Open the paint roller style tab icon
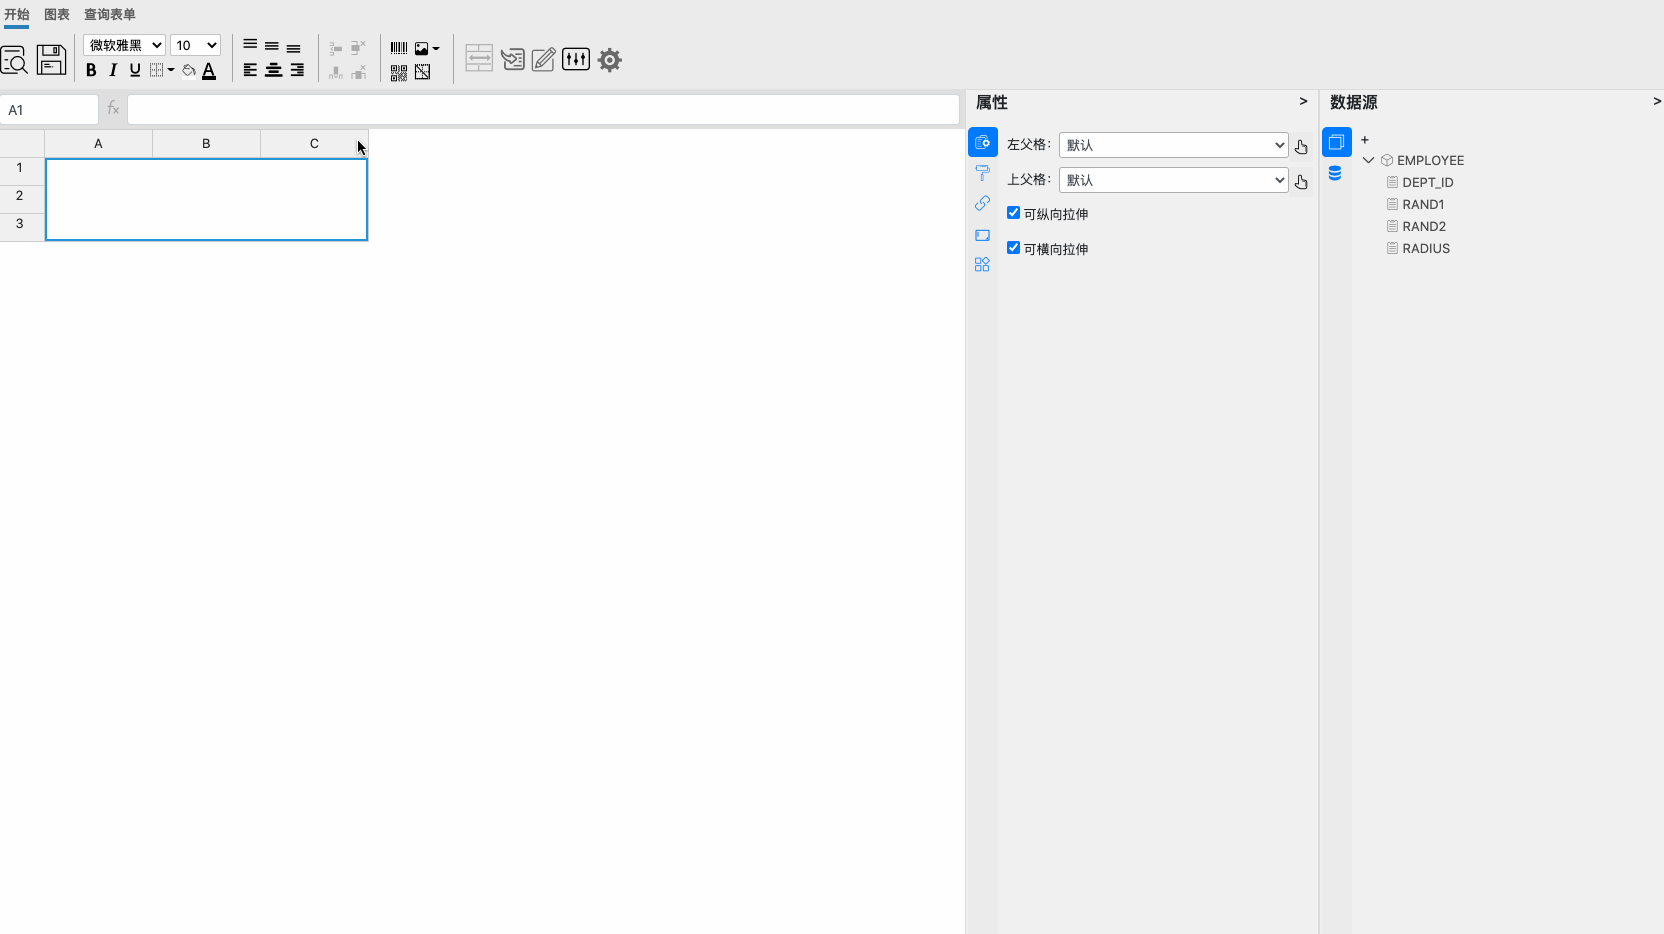This screenshot has height=934, width=1664. click(x=982, y=173)
